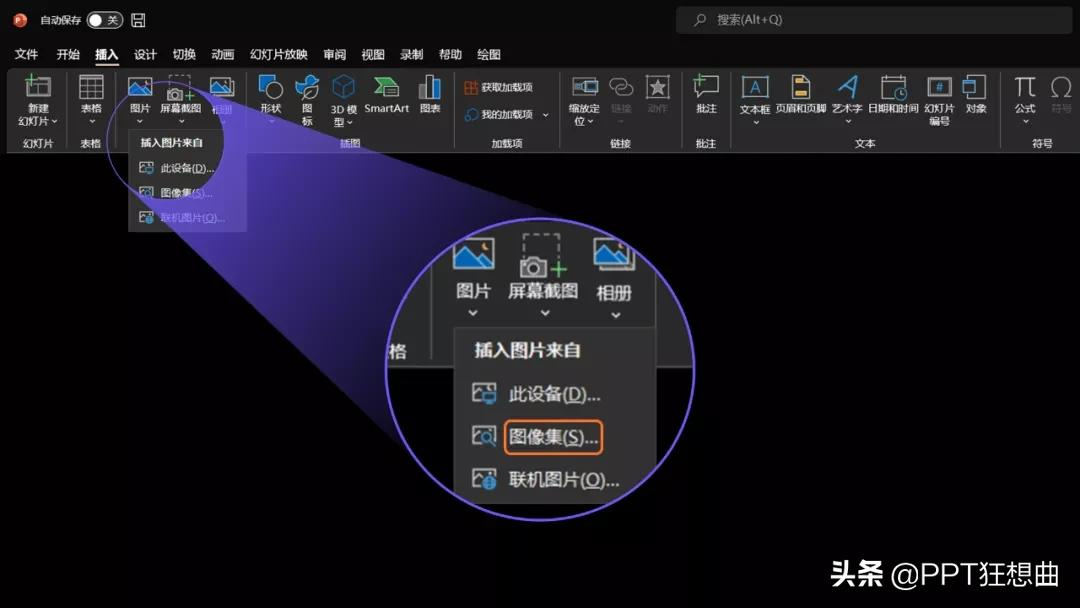Select the 插入 ribbon tab

(107, 54)
